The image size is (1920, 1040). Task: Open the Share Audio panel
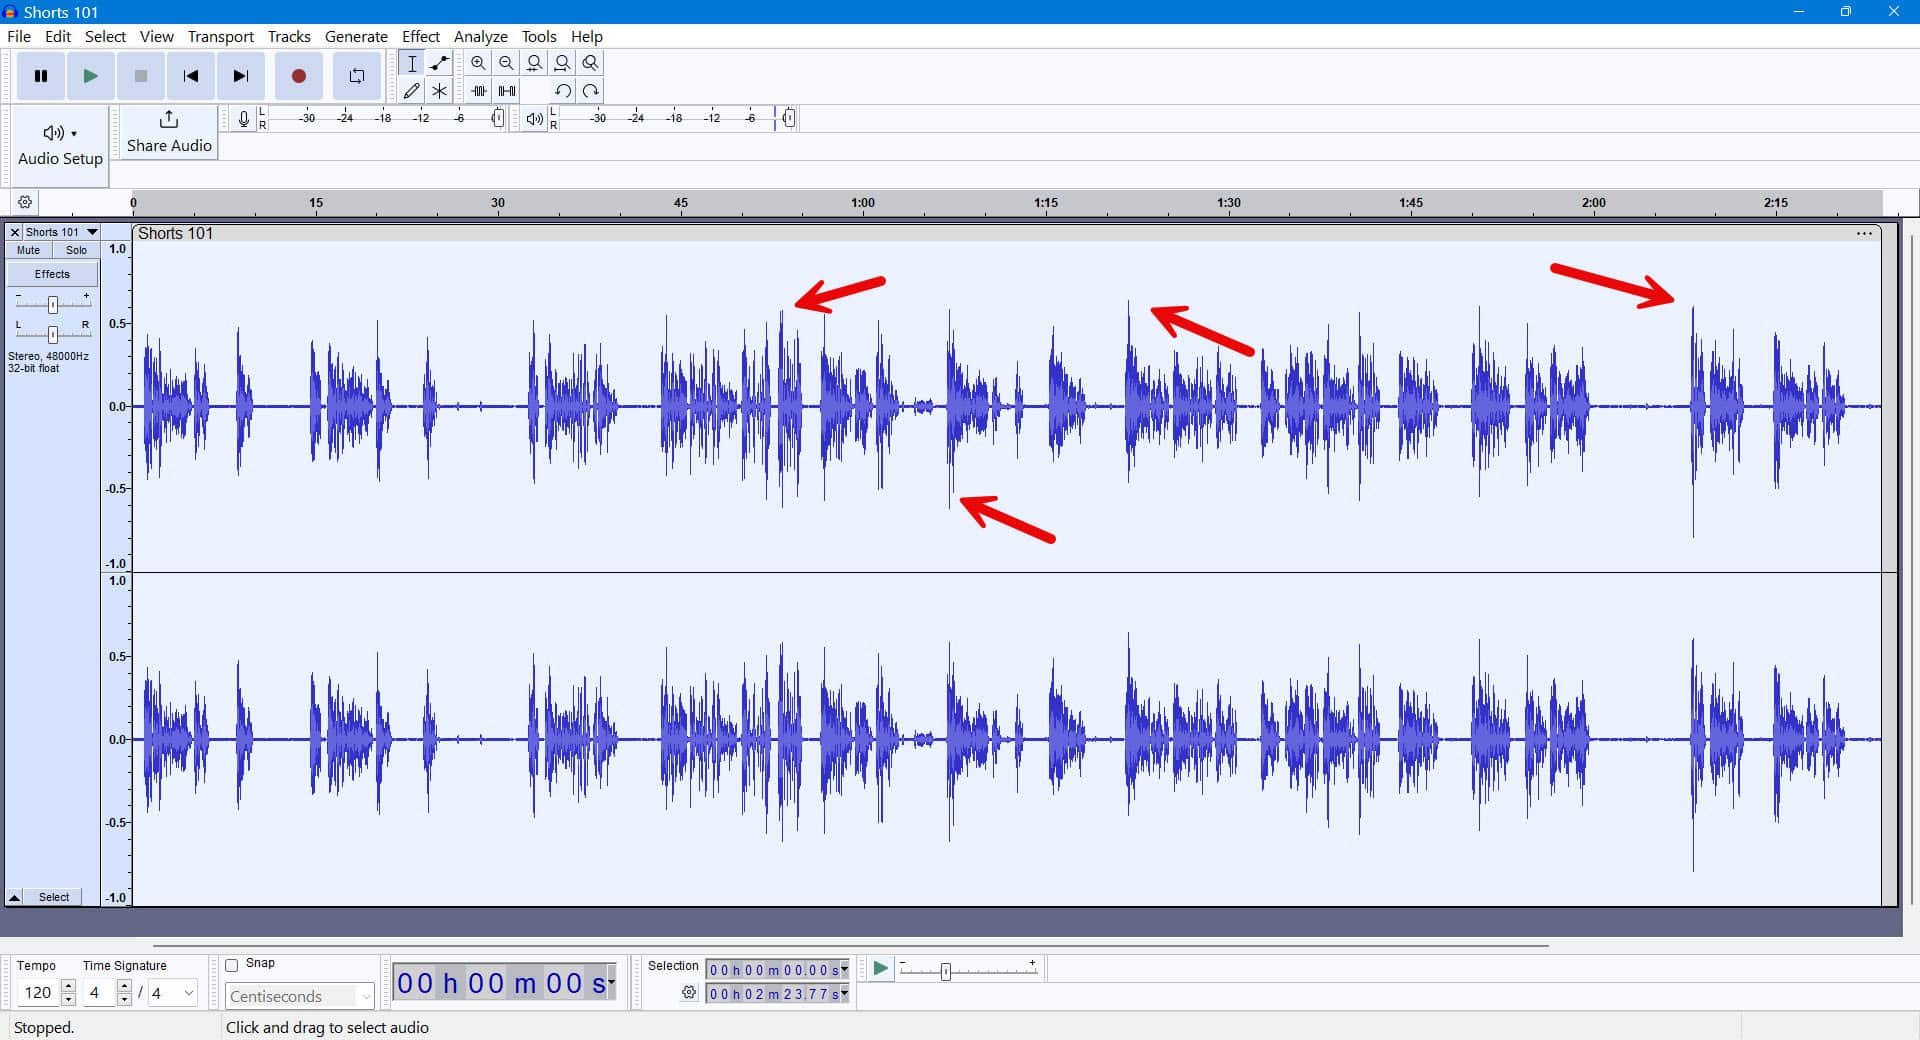[167, 132]
